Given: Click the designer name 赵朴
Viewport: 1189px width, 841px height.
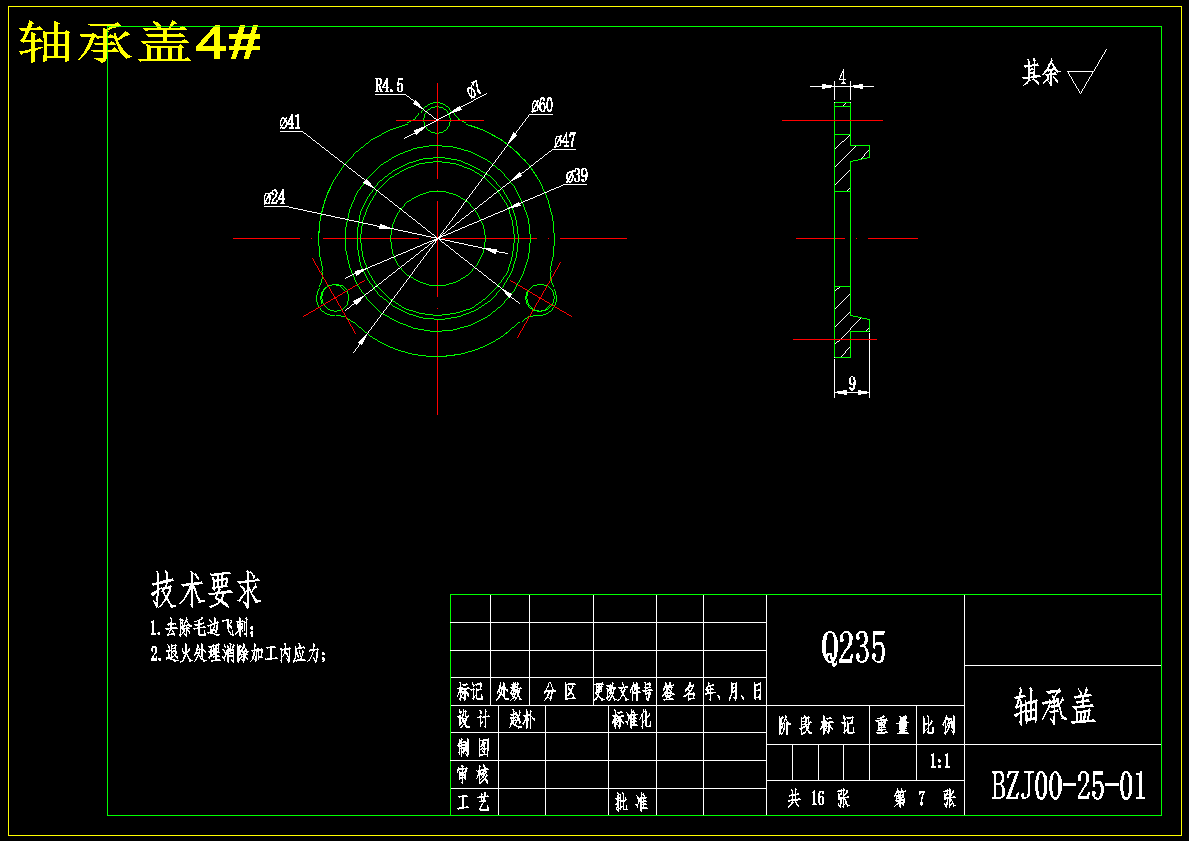Looking at the screenshot, I should 522,719.
